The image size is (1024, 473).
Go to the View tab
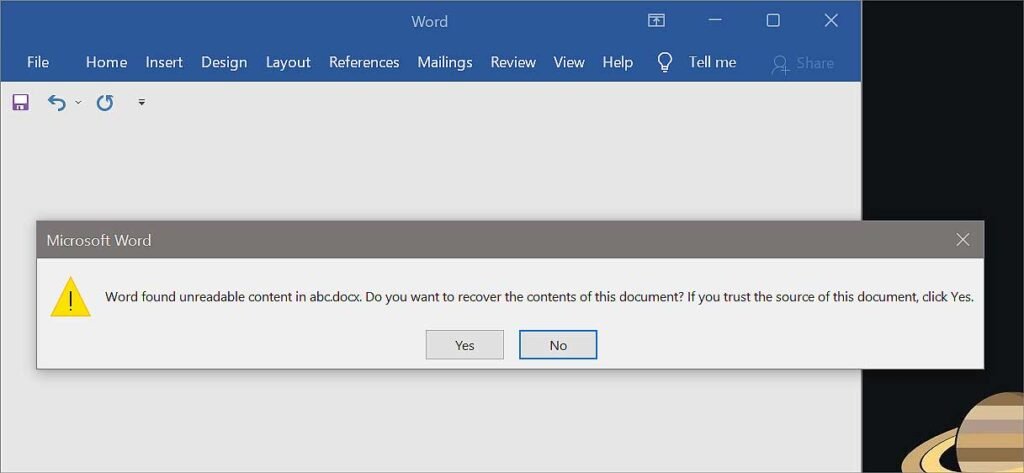[569, 63]
